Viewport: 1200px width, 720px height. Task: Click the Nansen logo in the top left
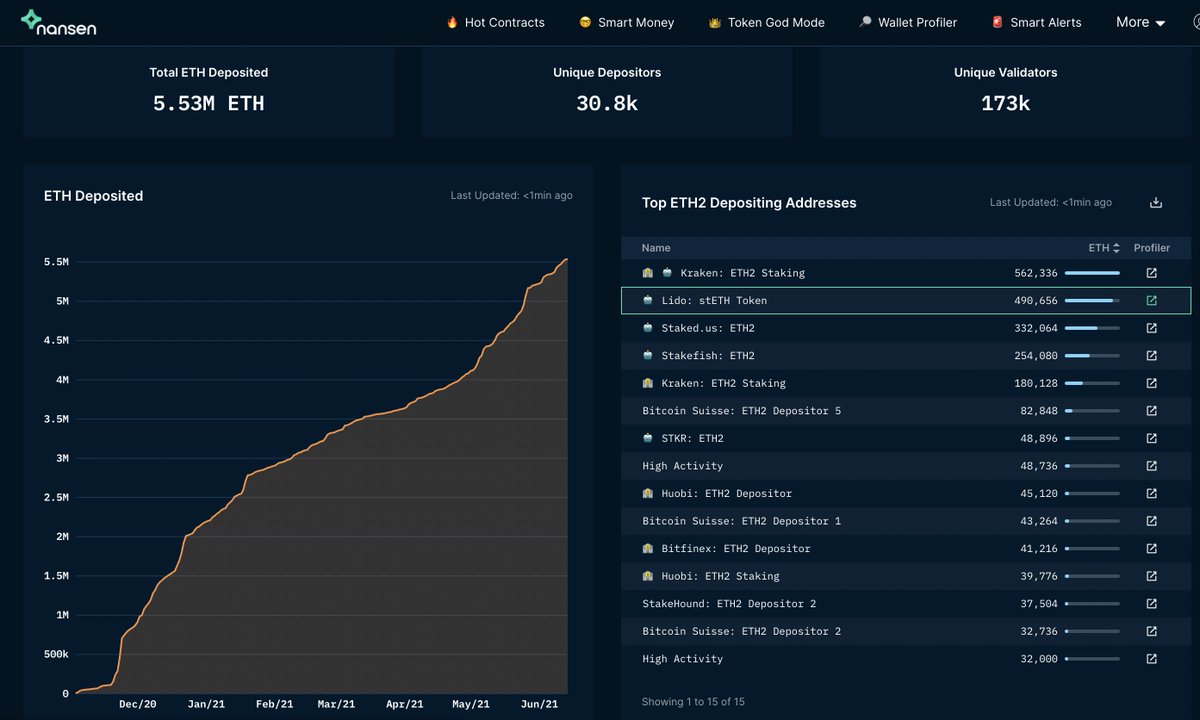point(58,22)
